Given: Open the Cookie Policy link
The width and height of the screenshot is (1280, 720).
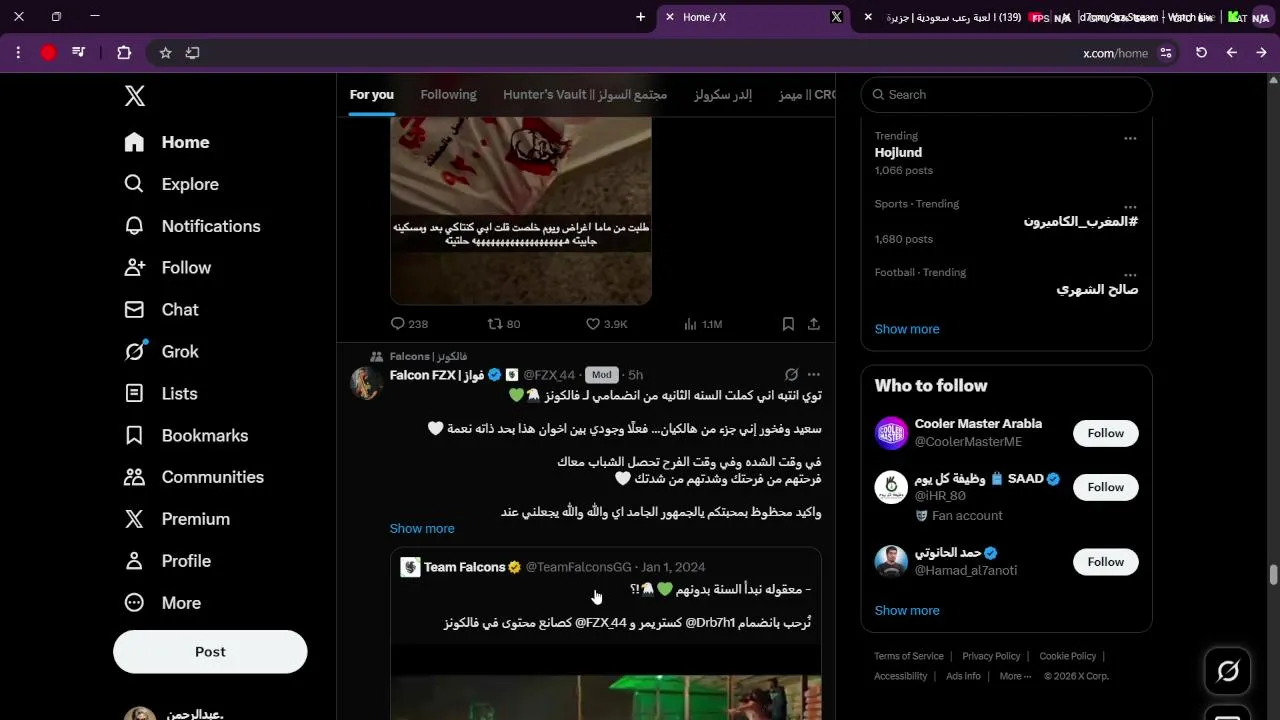Looking at the screenshot, I should [1068, 656].
